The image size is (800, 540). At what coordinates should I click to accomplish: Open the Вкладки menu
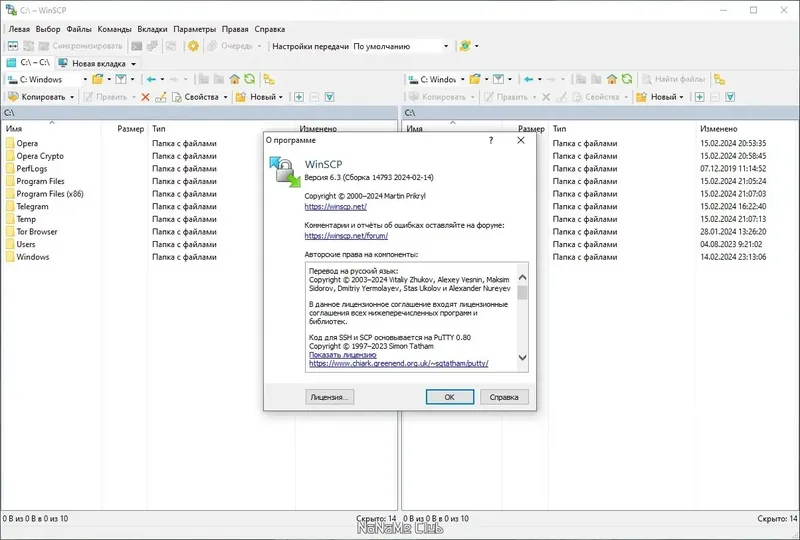pyautogui.click(x=152, y=29)
